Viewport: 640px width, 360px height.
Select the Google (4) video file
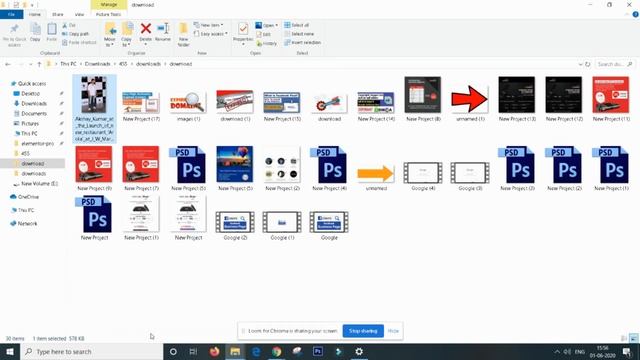tap(423, 172)
